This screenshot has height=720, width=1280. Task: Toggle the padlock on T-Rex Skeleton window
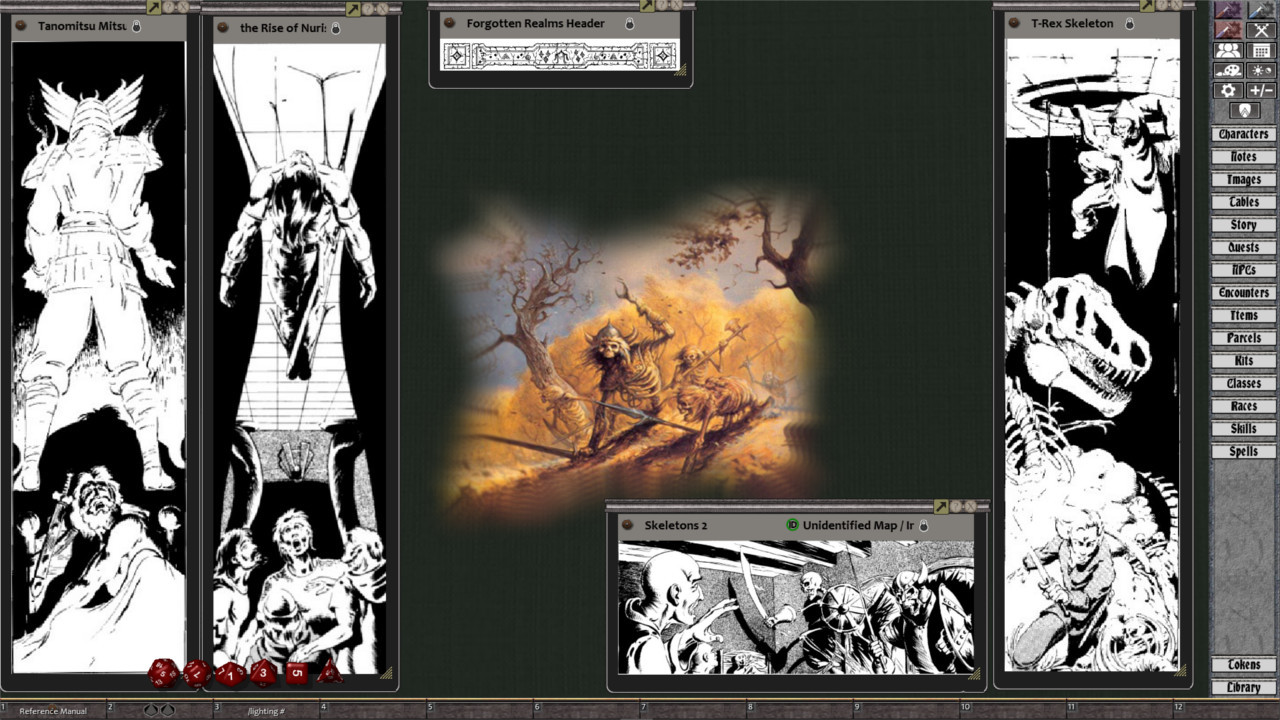(x=1129, y=23)
